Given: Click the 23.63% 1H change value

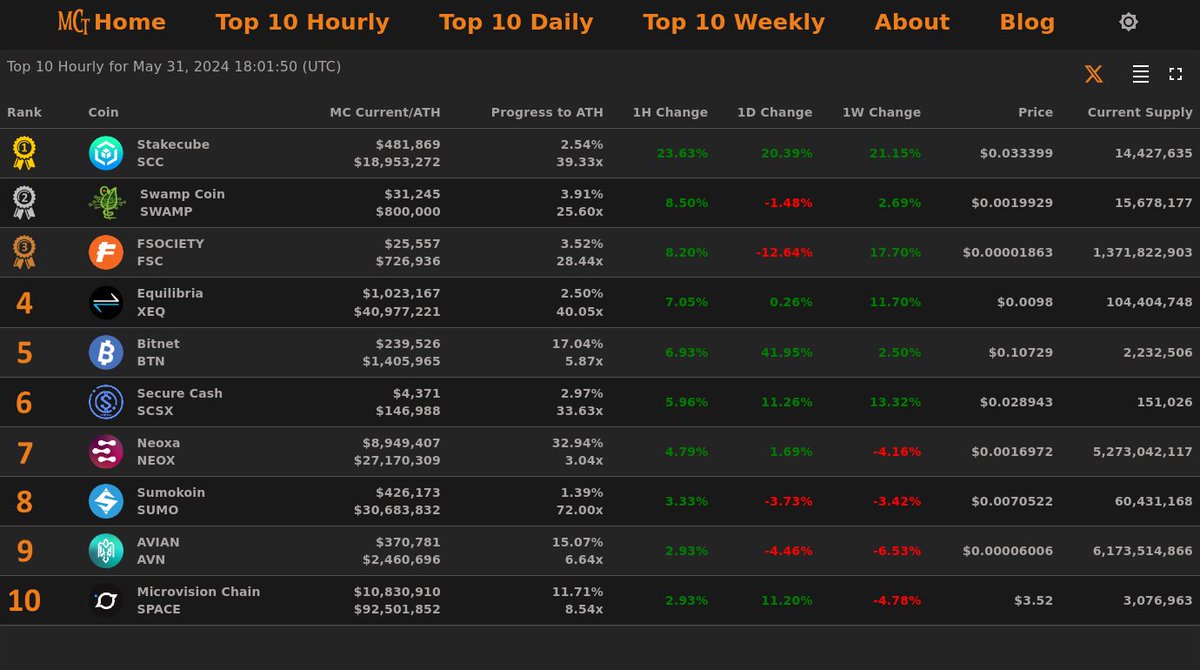Looking at the screenshot, I should coord(682,153).
